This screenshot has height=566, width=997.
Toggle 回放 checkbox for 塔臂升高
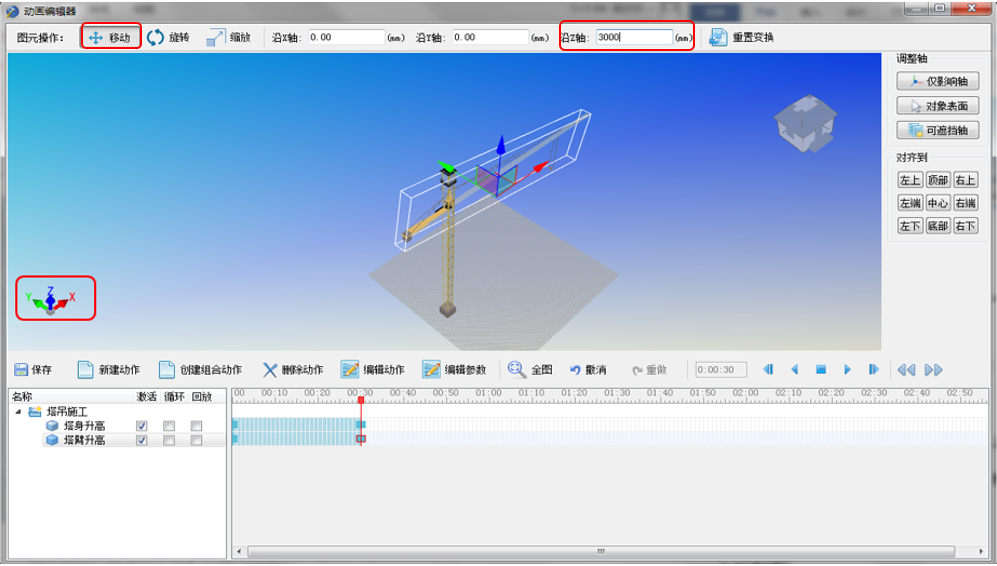tap(196, 440)
